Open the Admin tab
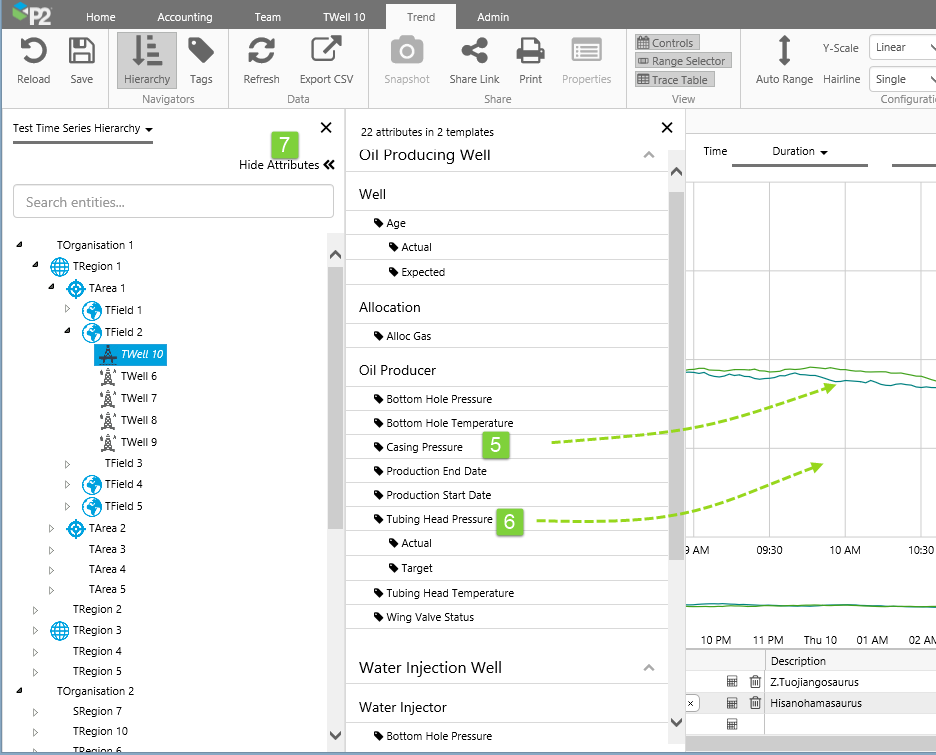 pos(493,17)
